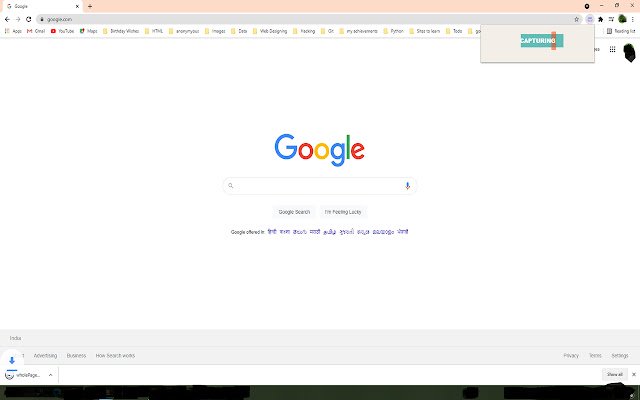640x400 pixels.
Task: Open the Apps shortcut in the bookmarks bar
Action: click(13, 31)
